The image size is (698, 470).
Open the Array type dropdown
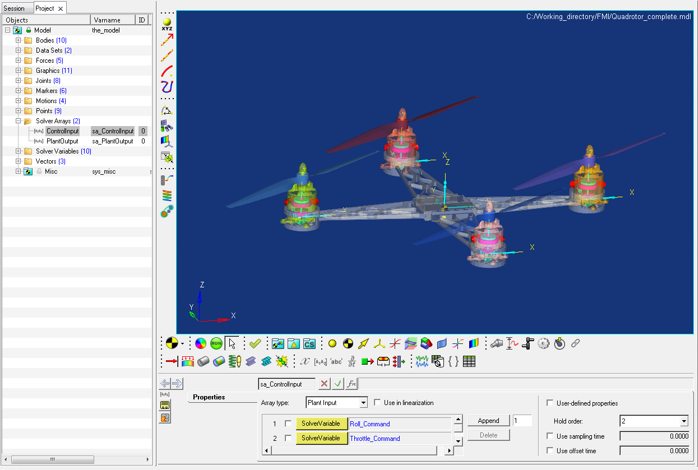[x=336, y=403]
